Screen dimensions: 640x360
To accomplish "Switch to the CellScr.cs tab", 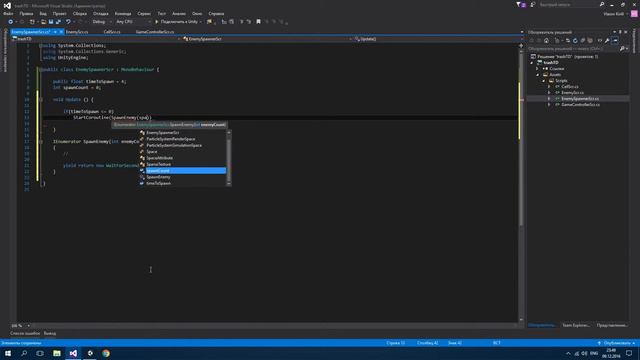I will click(112, 32).
